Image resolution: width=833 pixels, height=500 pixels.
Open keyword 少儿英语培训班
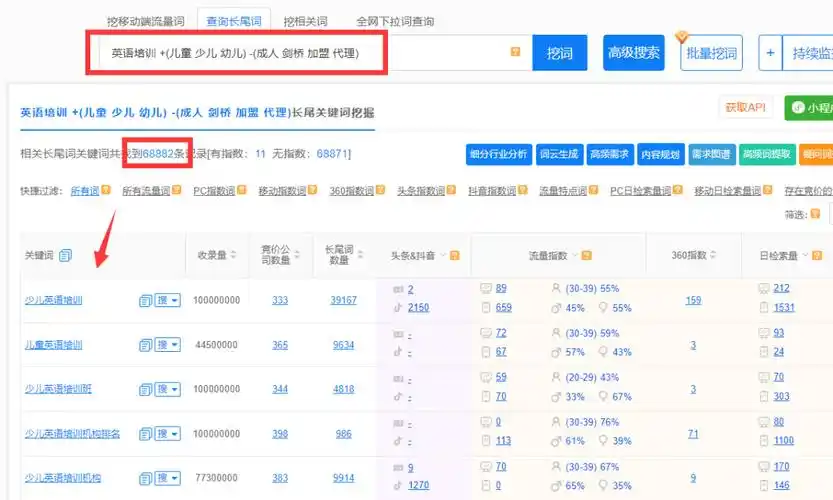click(x=58, y=389)
